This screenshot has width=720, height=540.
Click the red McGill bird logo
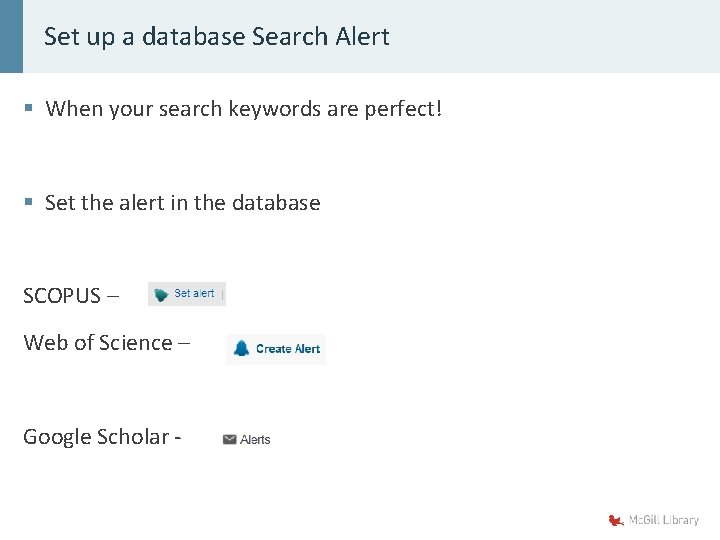tap(616, 520)
